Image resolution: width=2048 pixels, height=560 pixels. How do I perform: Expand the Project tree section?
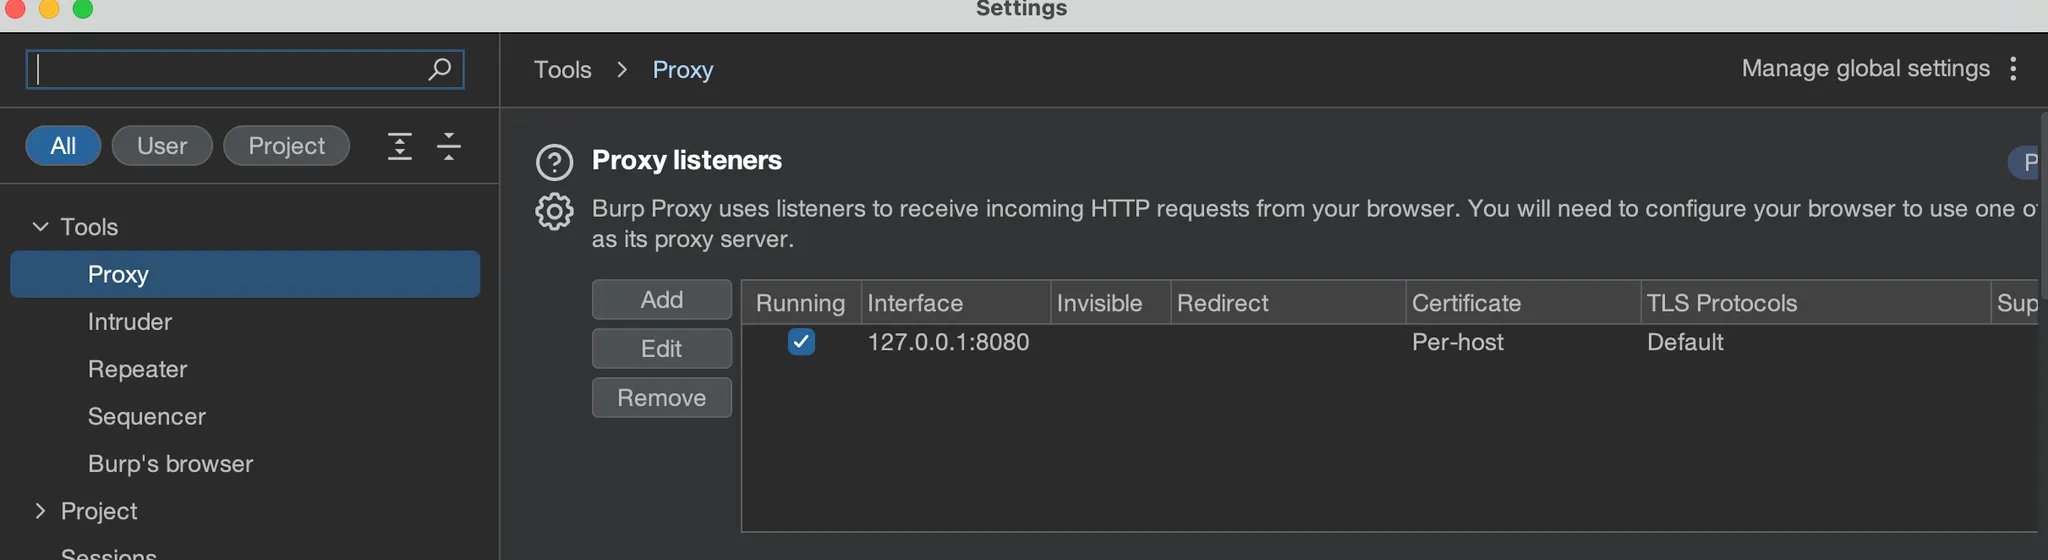[x=40, y=511]
